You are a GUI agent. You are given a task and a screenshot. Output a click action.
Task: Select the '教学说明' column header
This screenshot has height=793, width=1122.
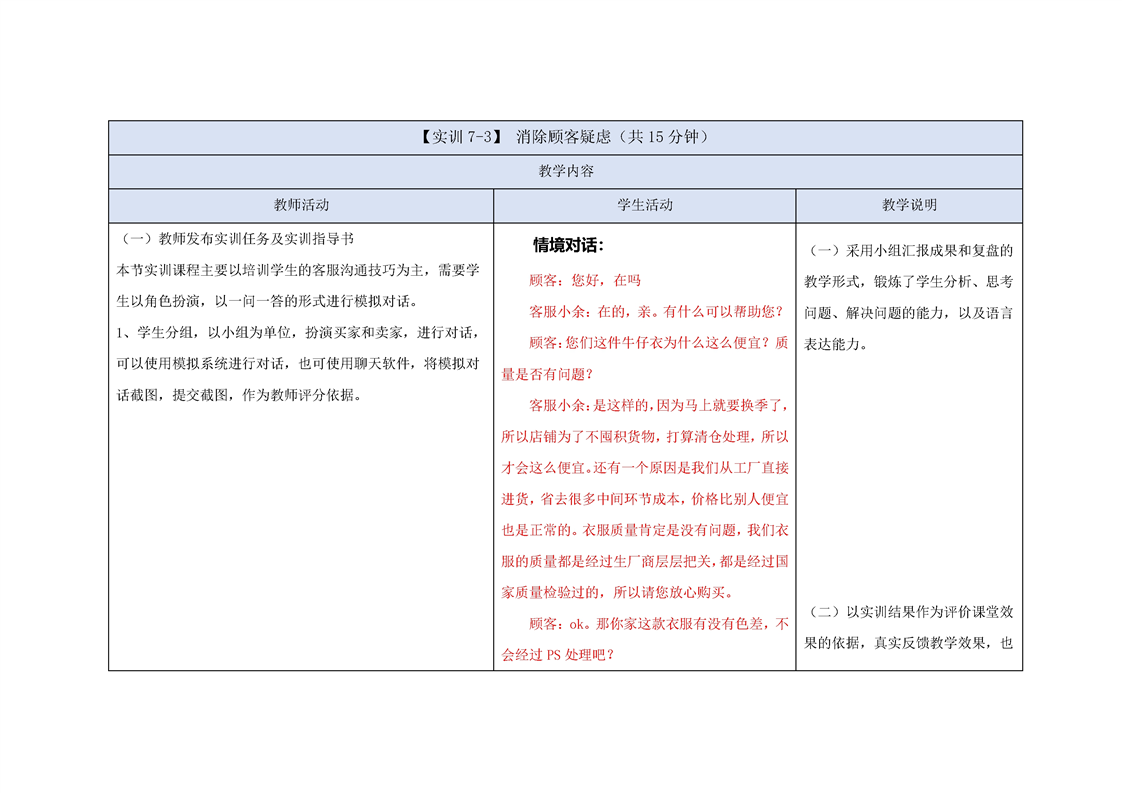pos(908,205)
